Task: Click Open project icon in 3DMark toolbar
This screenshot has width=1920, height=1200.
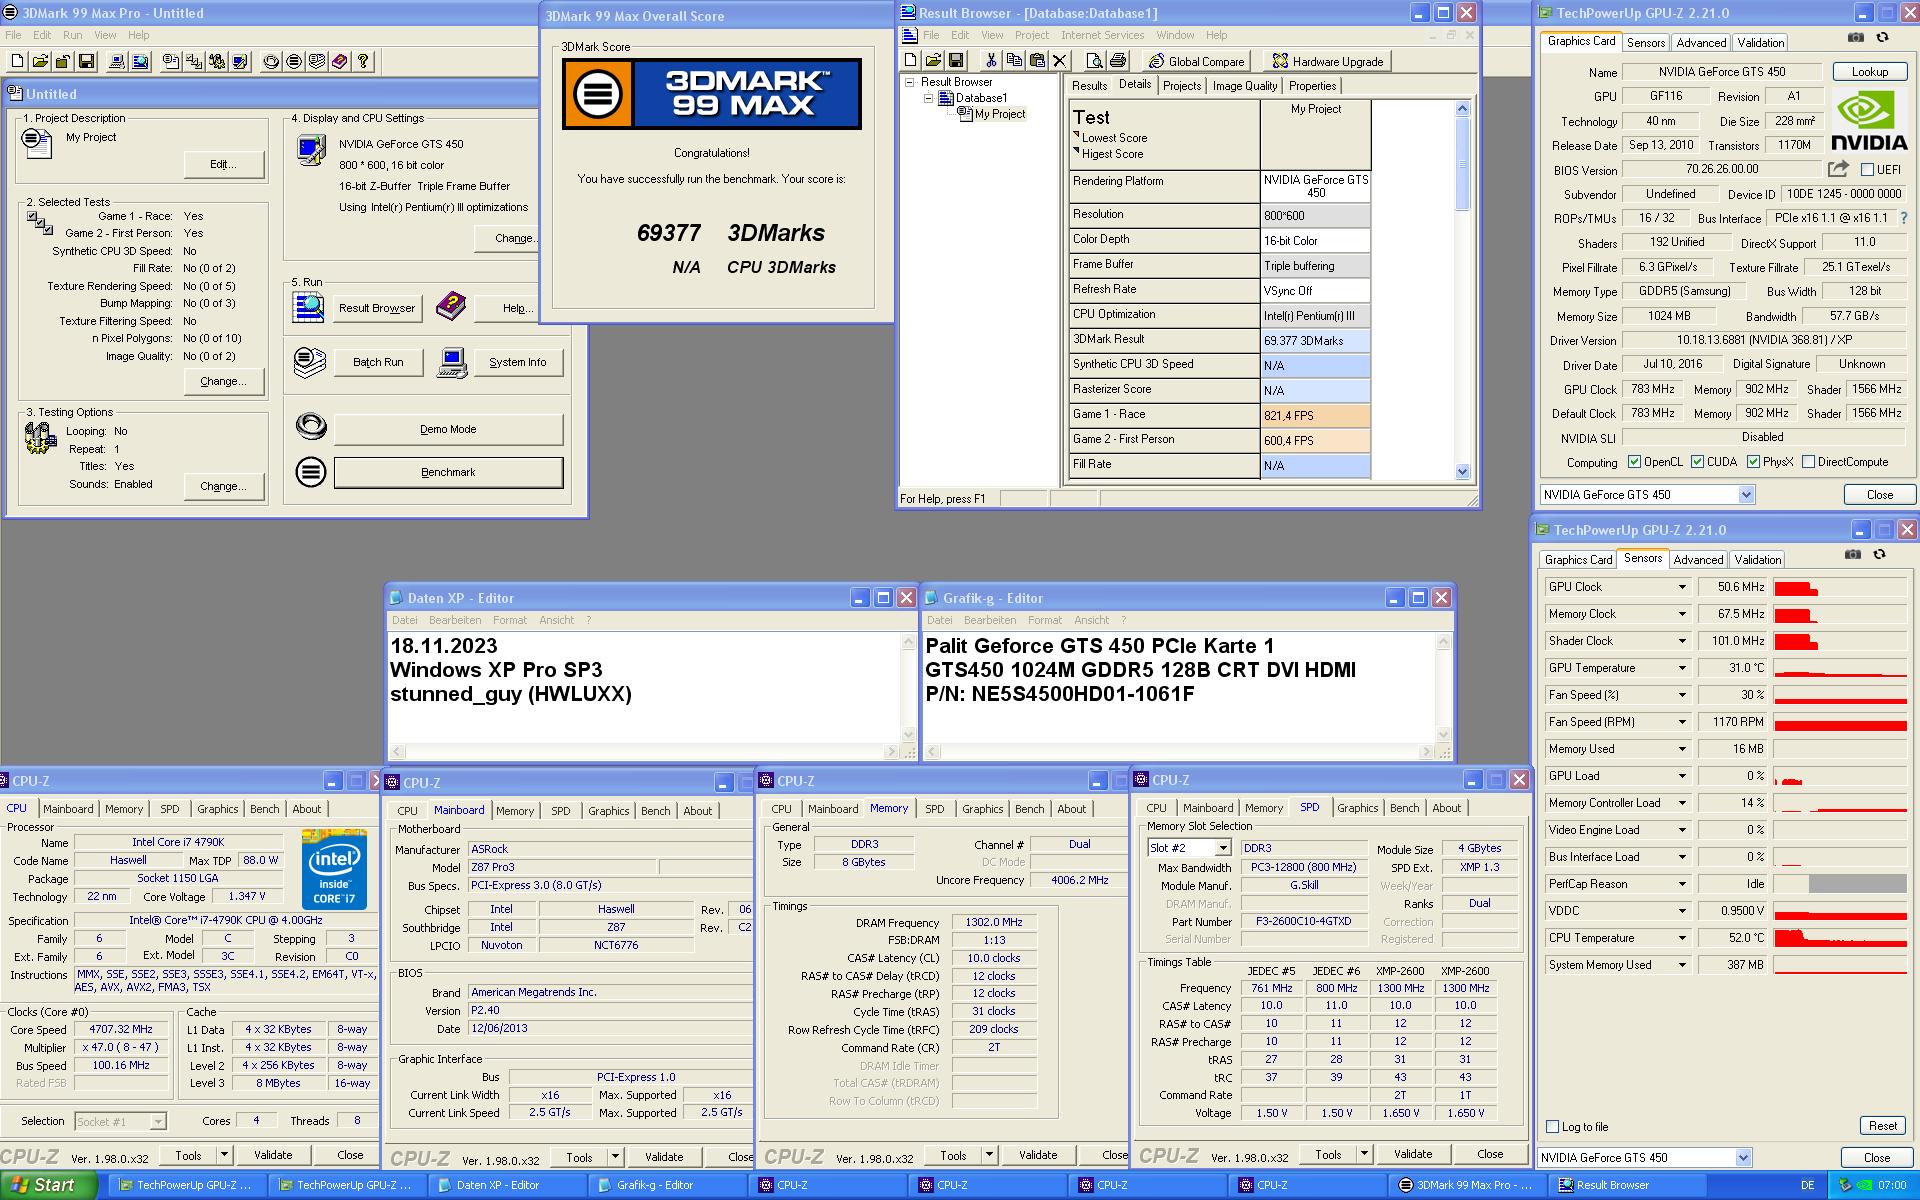Action: pyautogui.click(x=40, y=62)
